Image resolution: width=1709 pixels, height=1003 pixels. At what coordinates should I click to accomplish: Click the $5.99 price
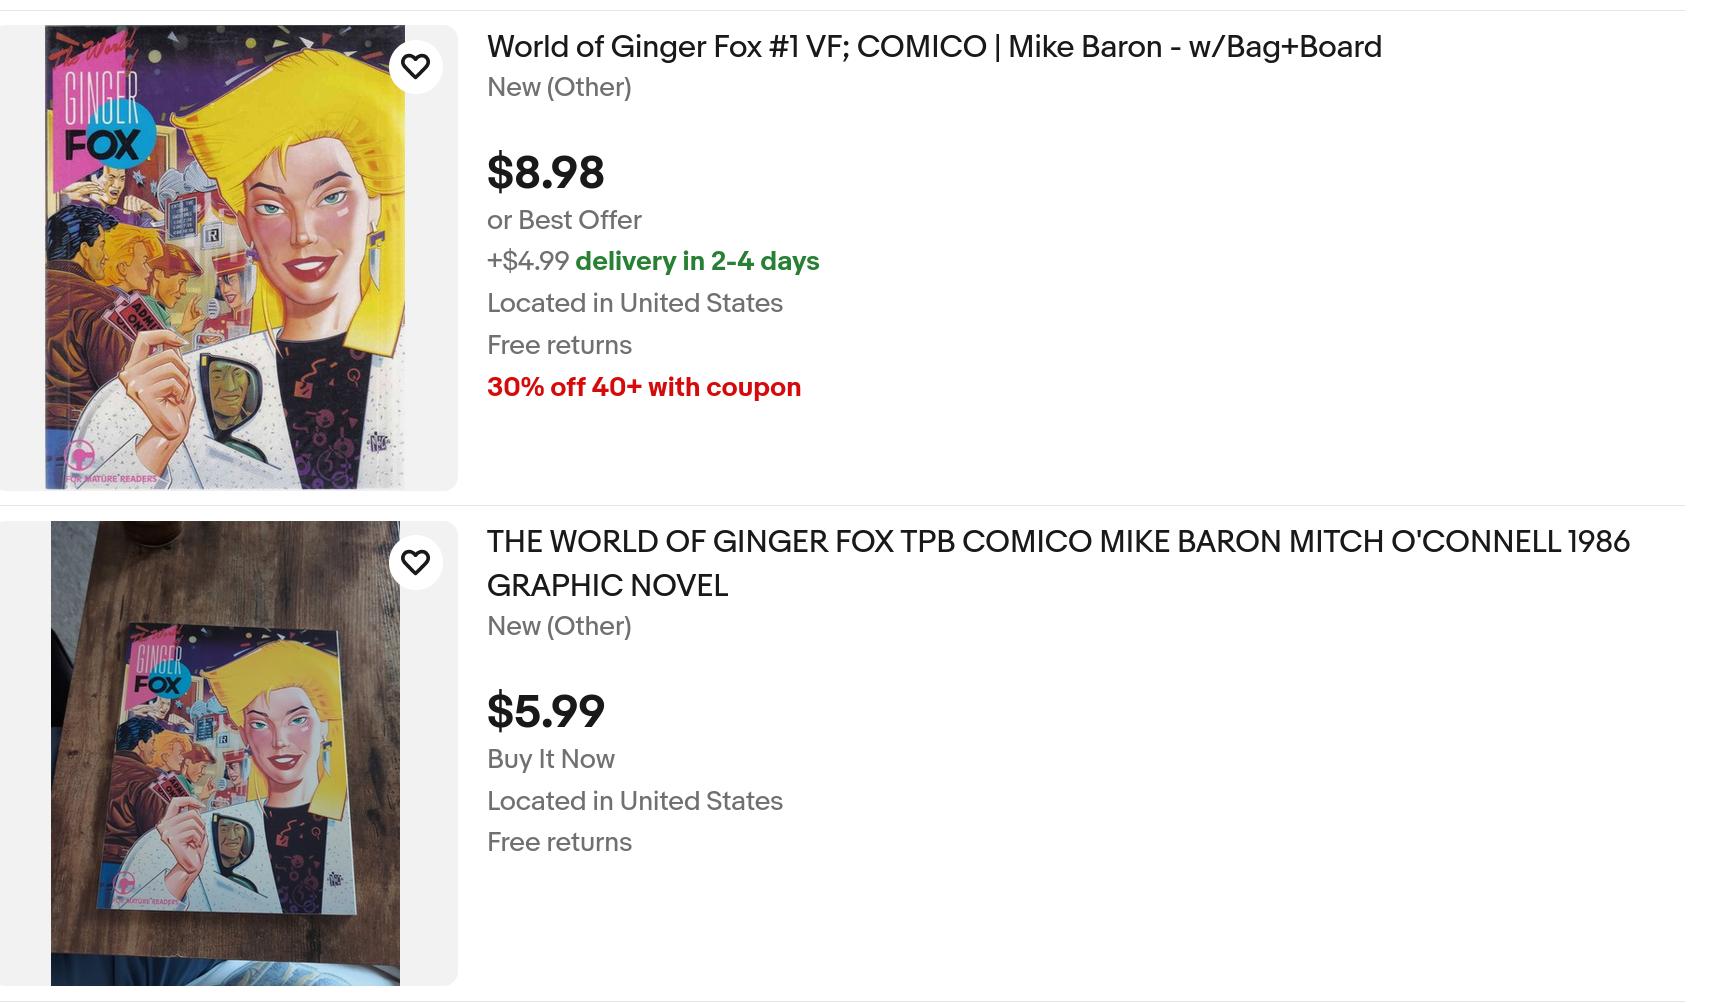545,711
